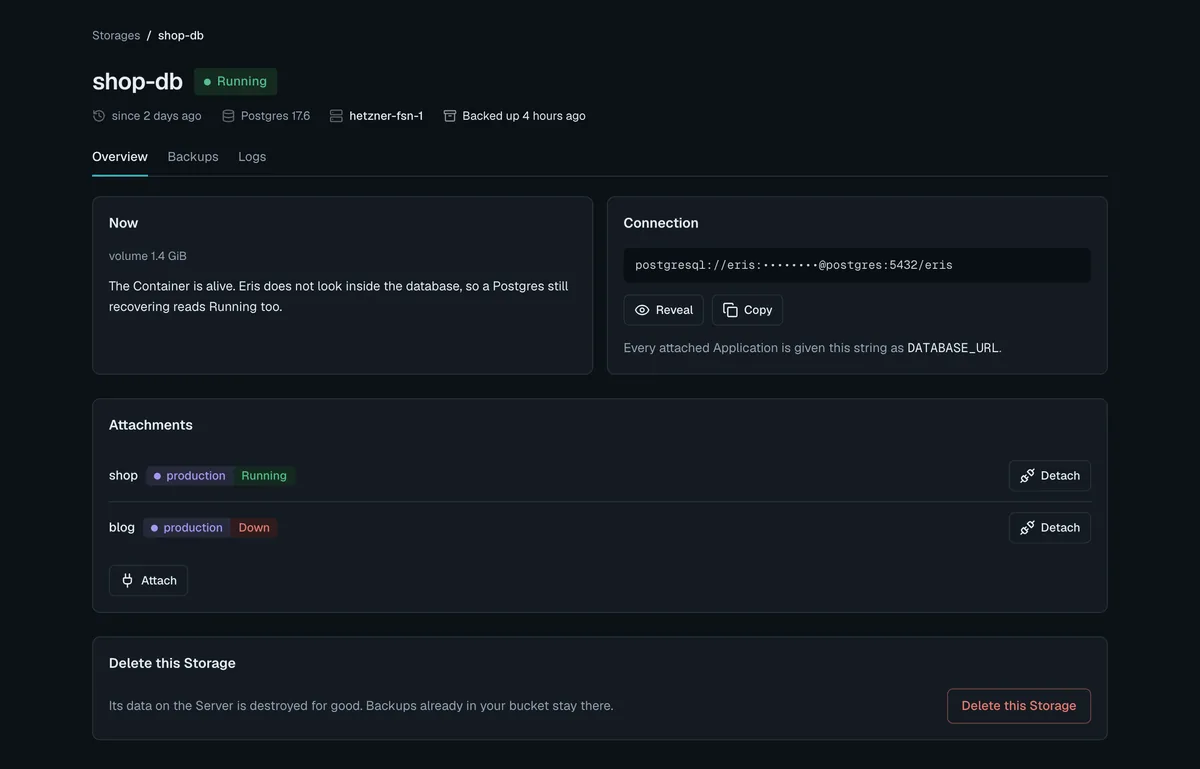Click the 'Now' card heading
Image resolution: width=1200 pixels, height=769 pixels.
point(123,223)
